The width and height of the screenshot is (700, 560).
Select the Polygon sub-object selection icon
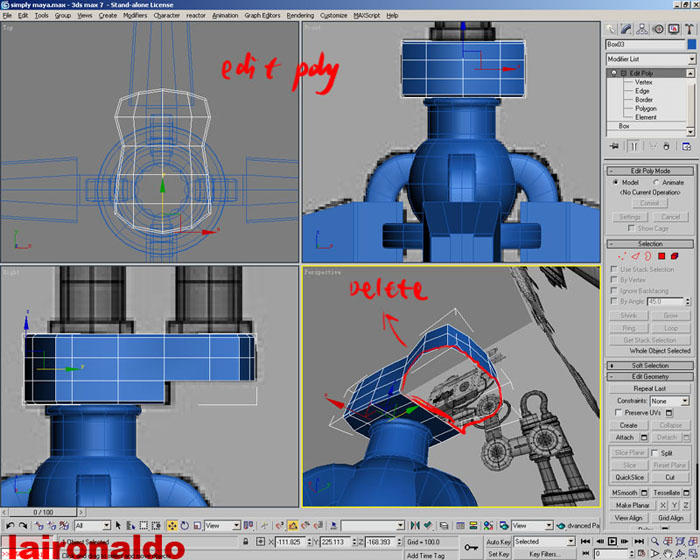click(661, 257)
